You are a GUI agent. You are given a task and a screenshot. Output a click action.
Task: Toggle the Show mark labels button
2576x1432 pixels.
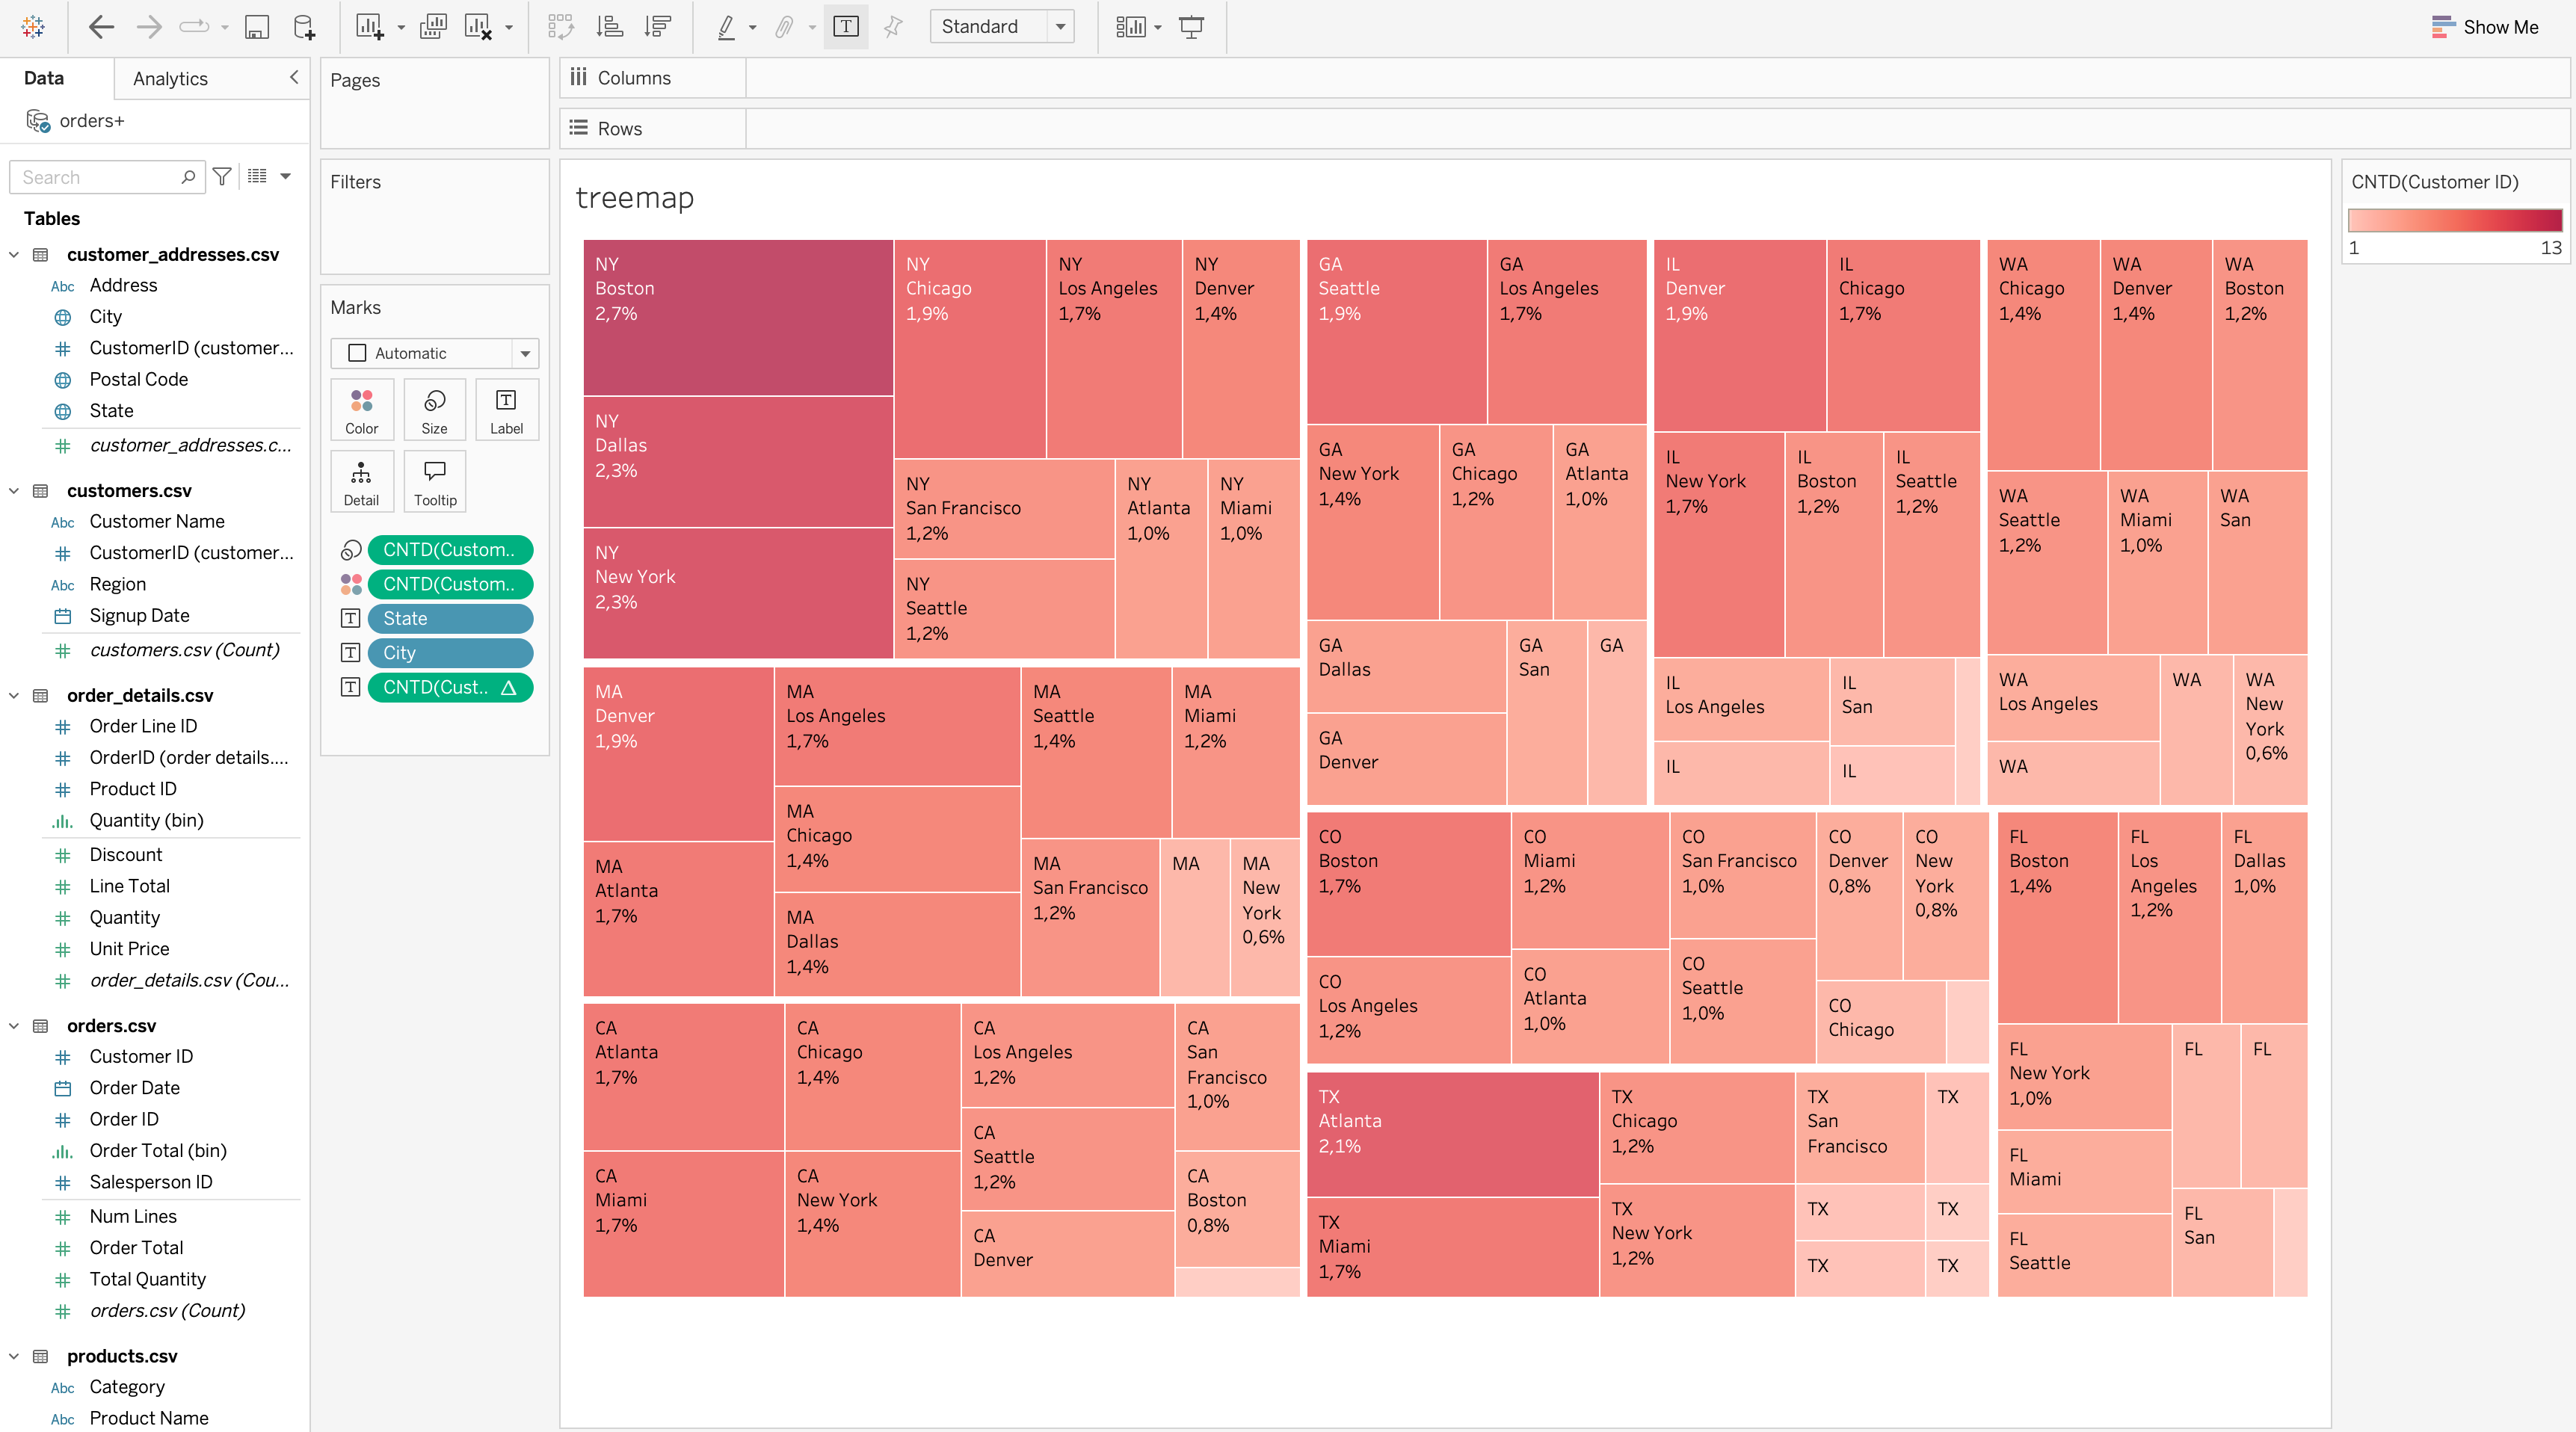[x=846, y=27]
